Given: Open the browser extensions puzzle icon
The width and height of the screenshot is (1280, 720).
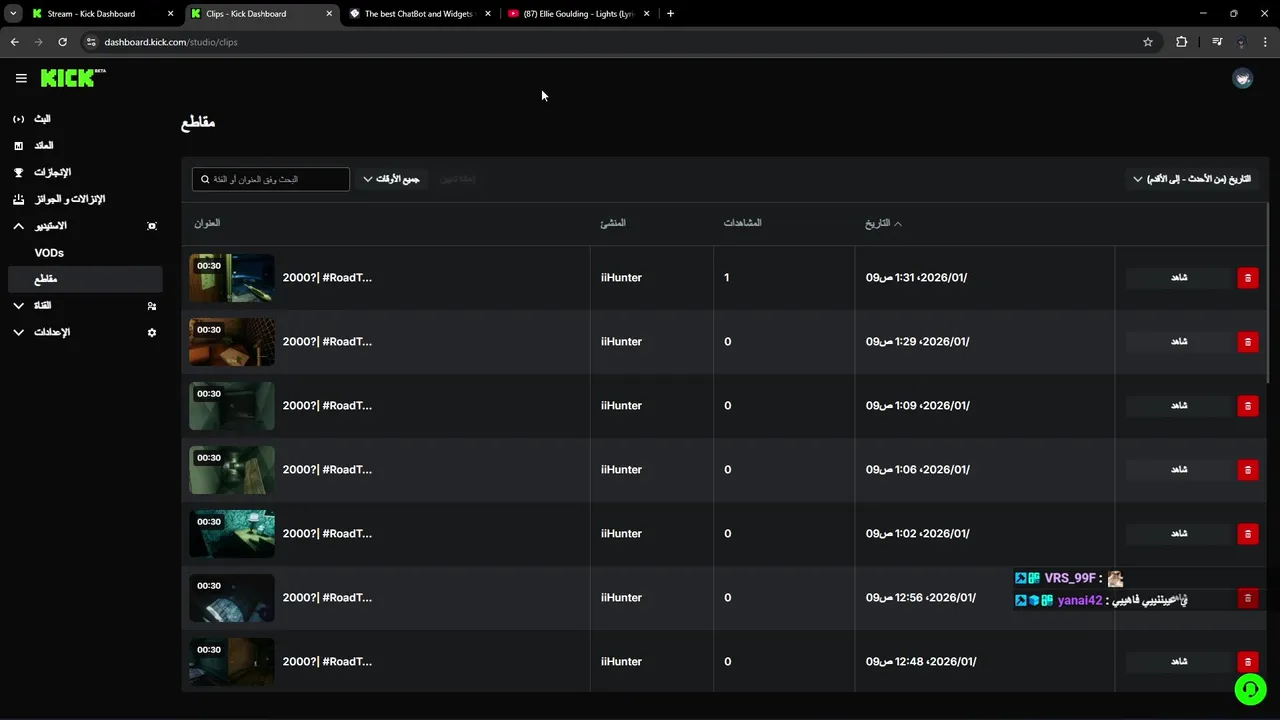Looking at the screenshot, I should [1182, 42].
